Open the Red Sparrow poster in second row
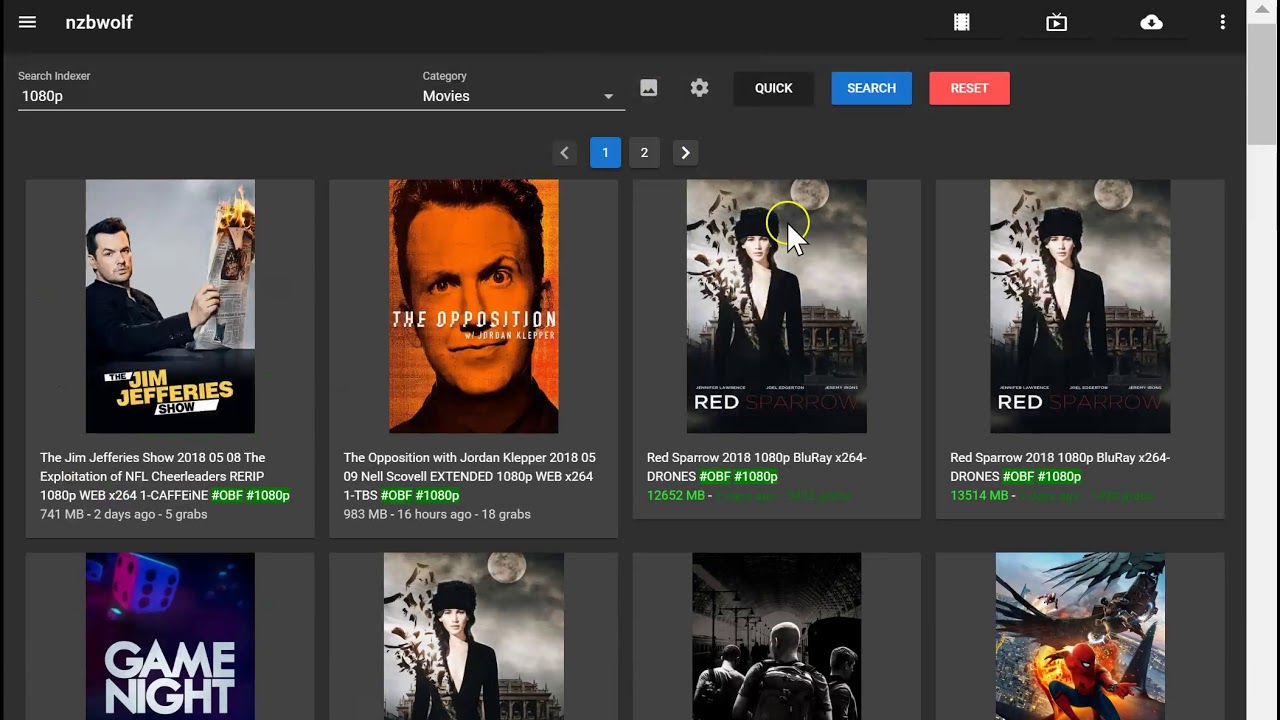1280x720 pixels. tap(474, 636)
